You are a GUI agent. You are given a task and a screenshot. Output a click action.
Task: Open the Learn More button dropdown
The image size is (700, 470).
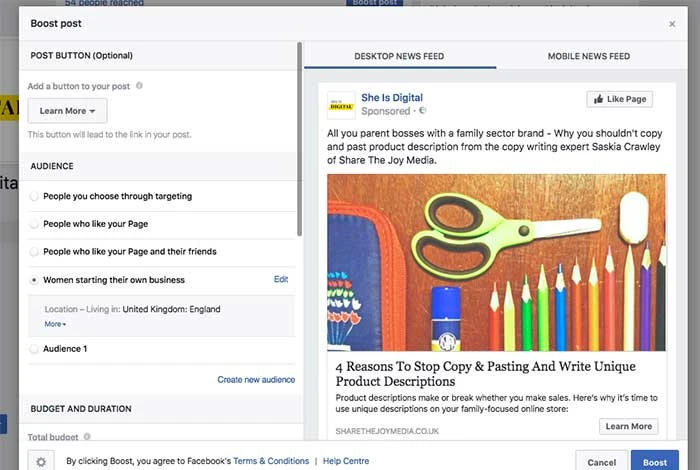(67, 111)
